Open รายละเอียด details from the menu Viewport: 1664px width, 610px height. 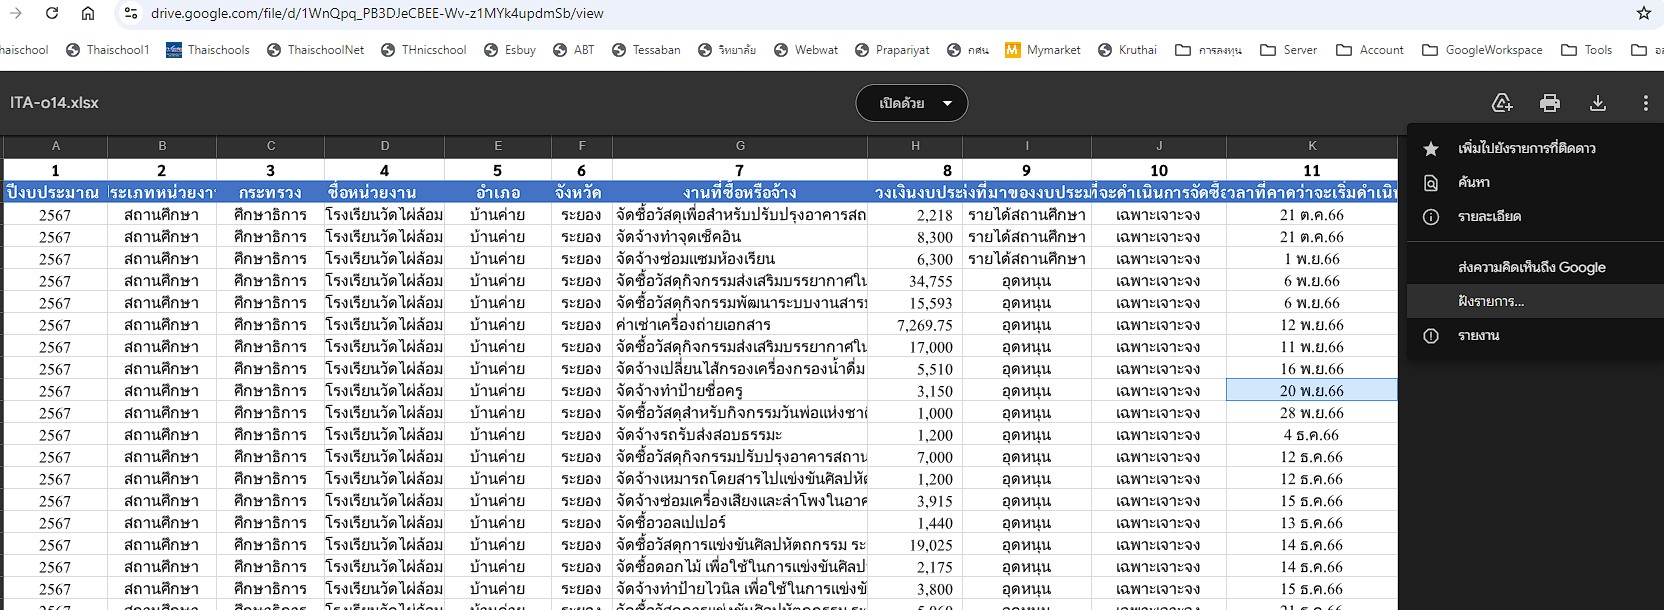tap(1489, 216)
